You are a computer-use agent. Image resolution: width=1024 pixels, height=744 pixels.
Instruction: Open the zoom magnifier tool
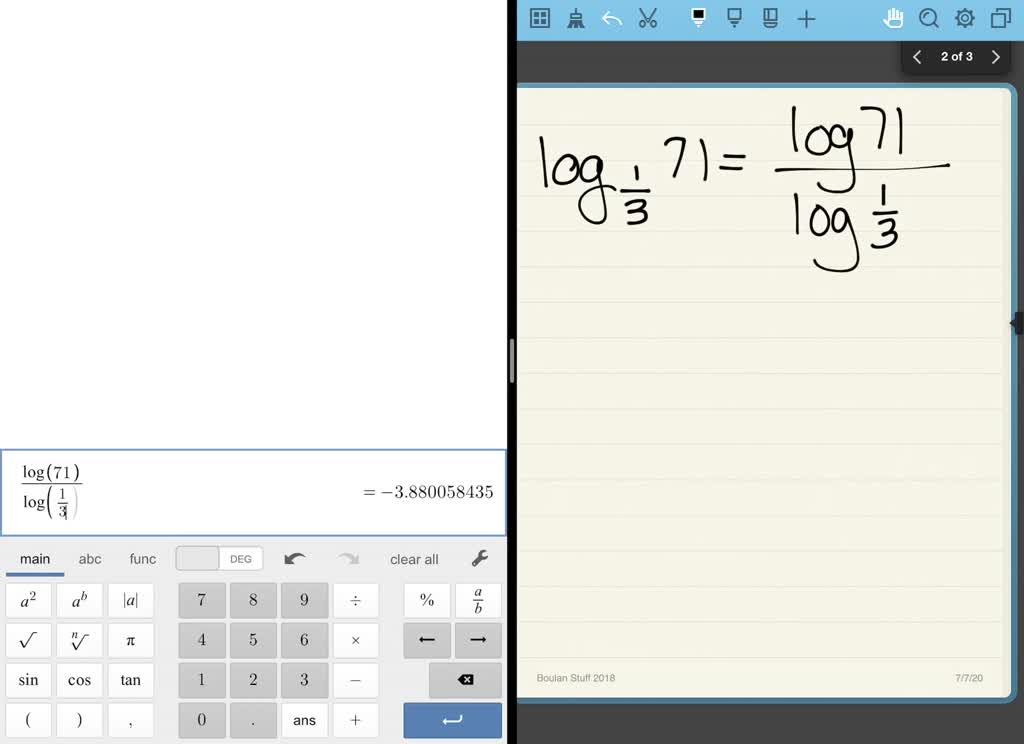coord(929,18)
